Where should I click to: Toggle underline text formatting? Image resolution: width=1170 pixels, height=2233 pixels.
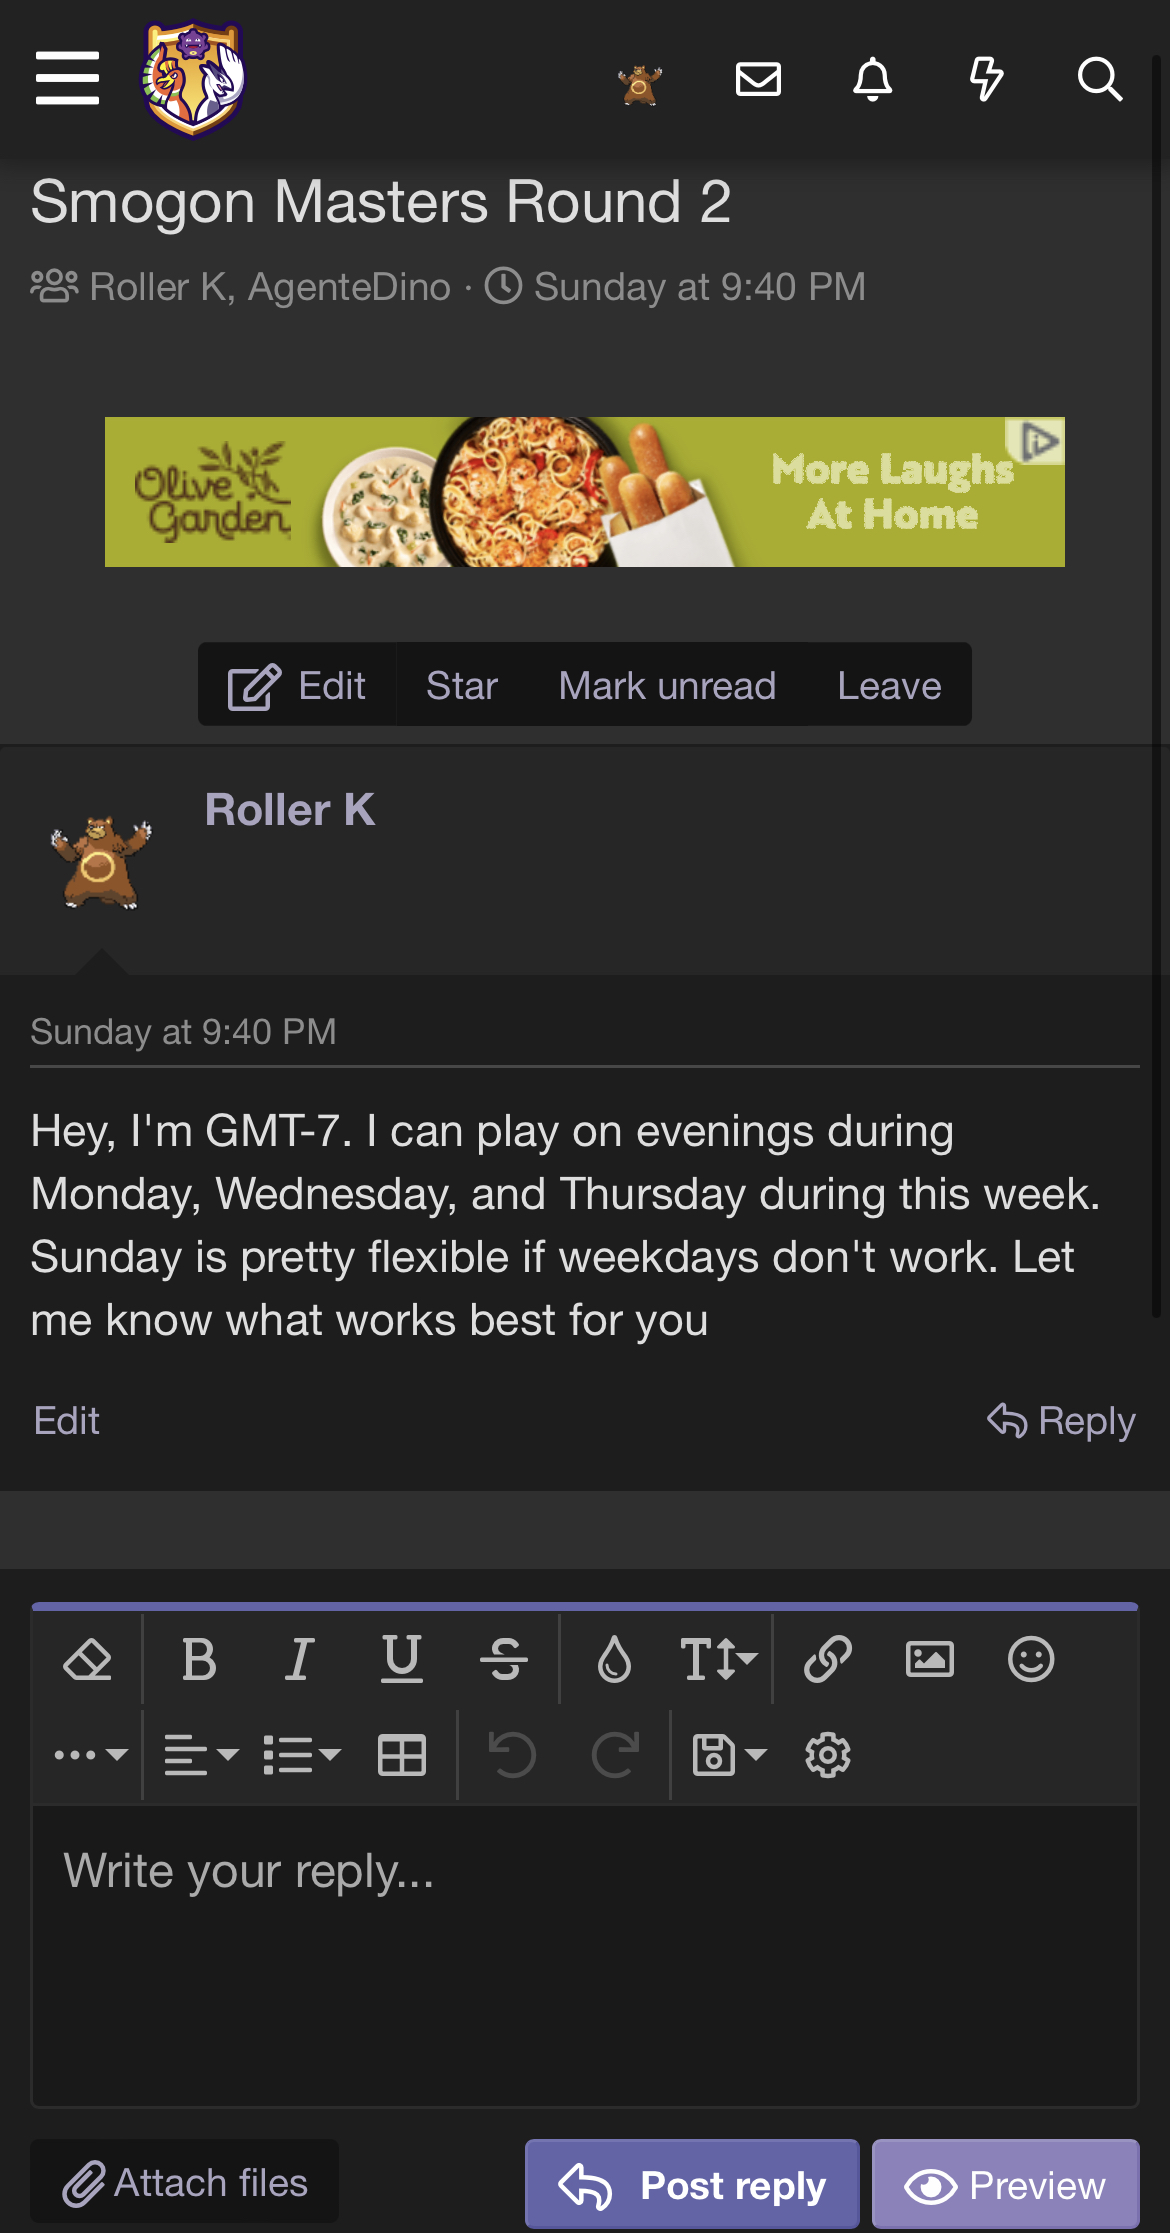point(402,1660)
